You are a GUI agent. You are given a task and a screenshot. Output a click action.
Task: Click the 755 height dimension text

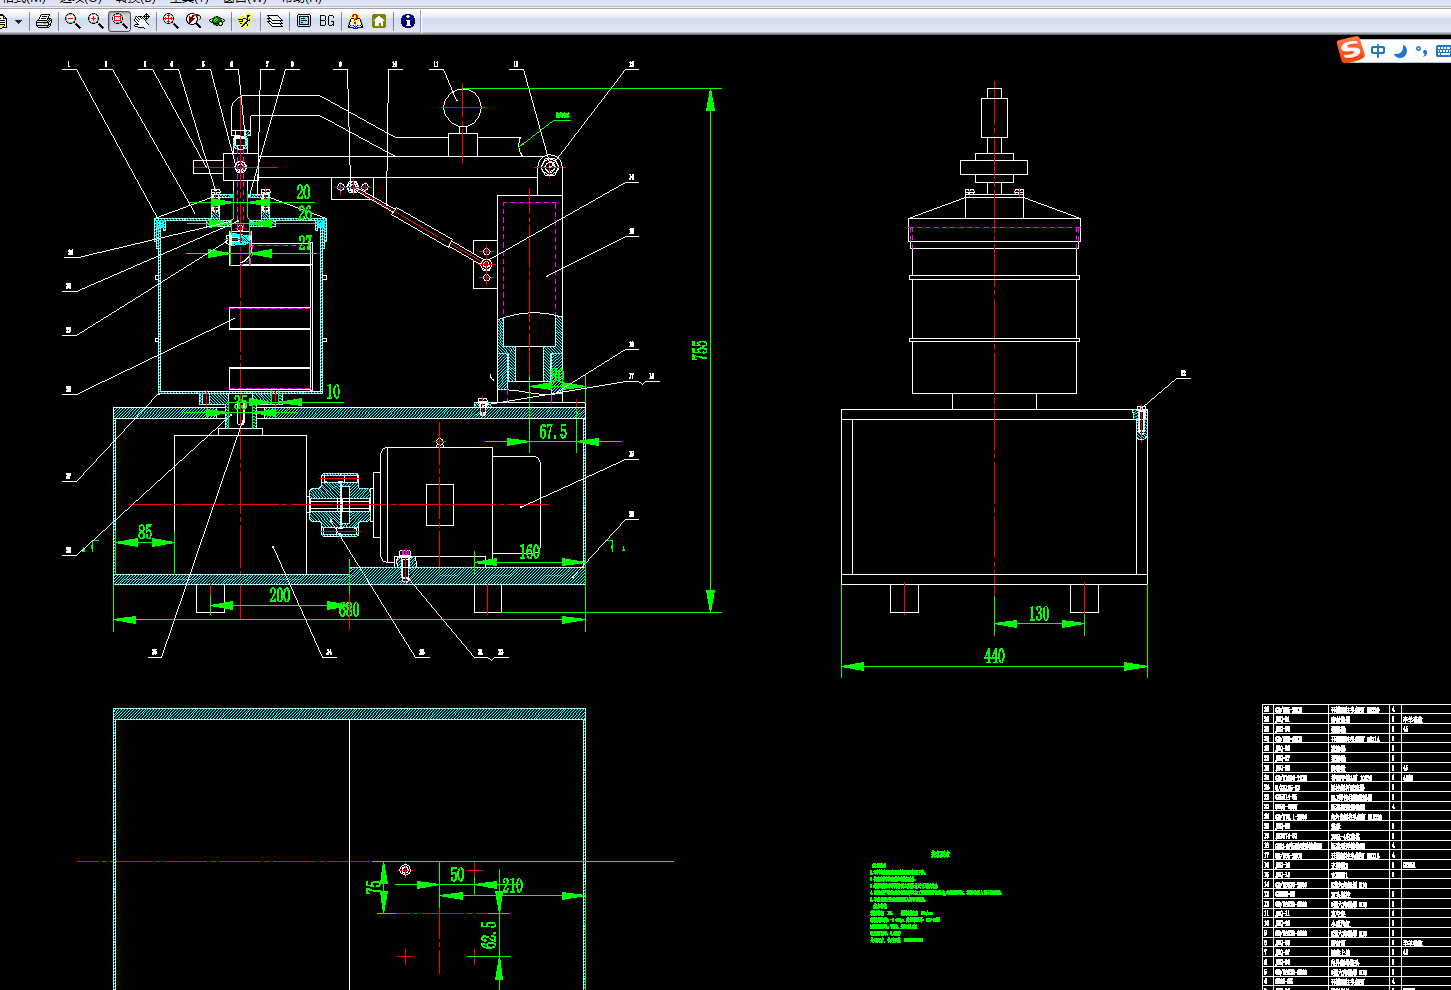tap(700, 350)
